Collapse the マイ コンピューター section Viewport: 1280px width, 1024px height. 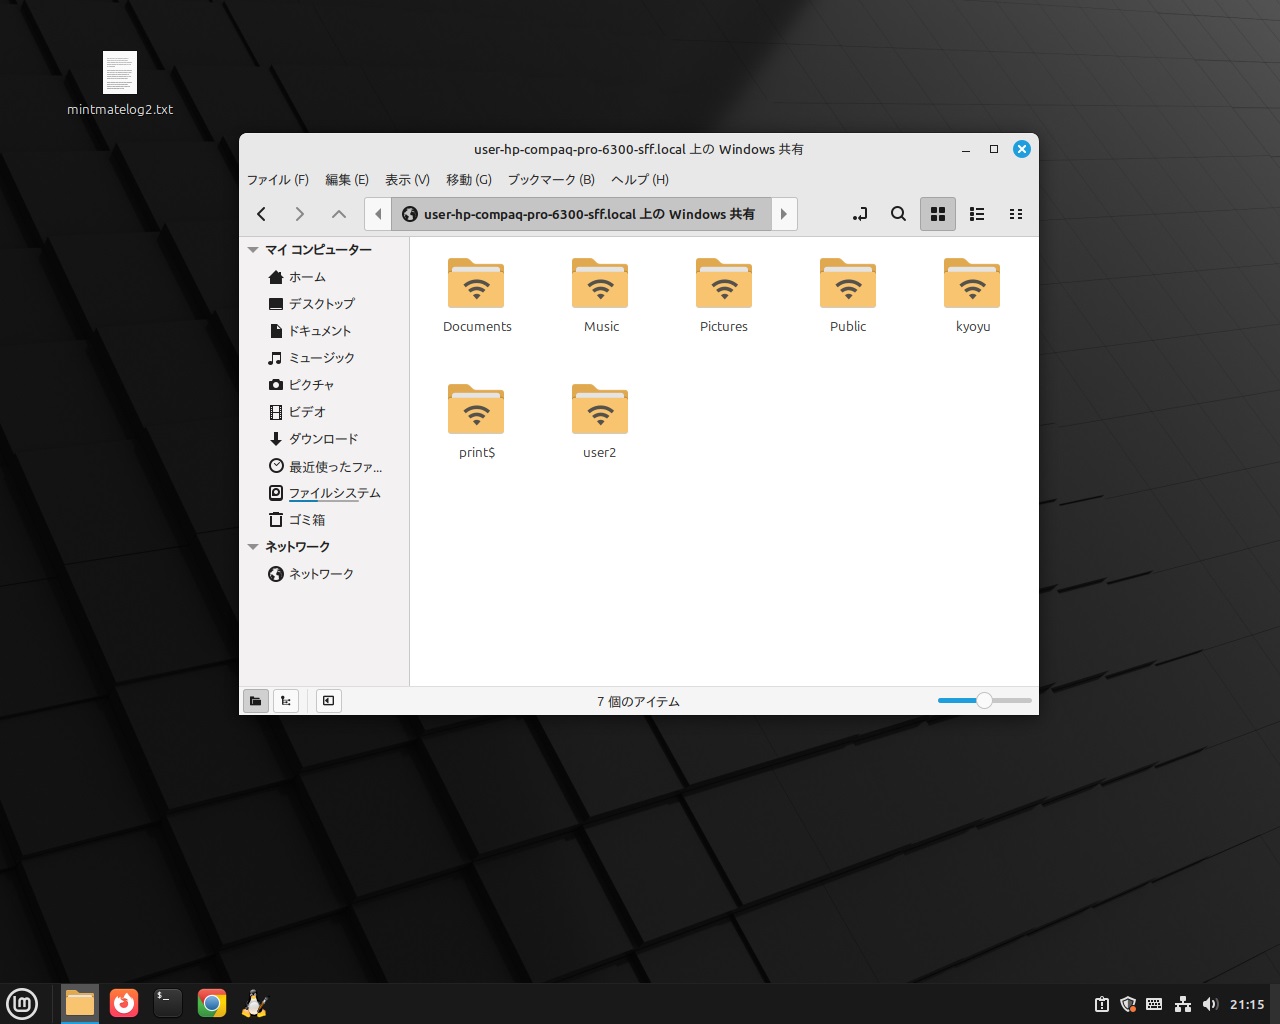coord(253,250)
